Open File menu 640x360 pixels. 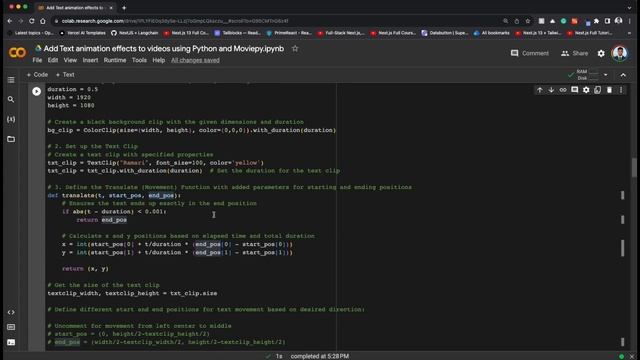37,60
